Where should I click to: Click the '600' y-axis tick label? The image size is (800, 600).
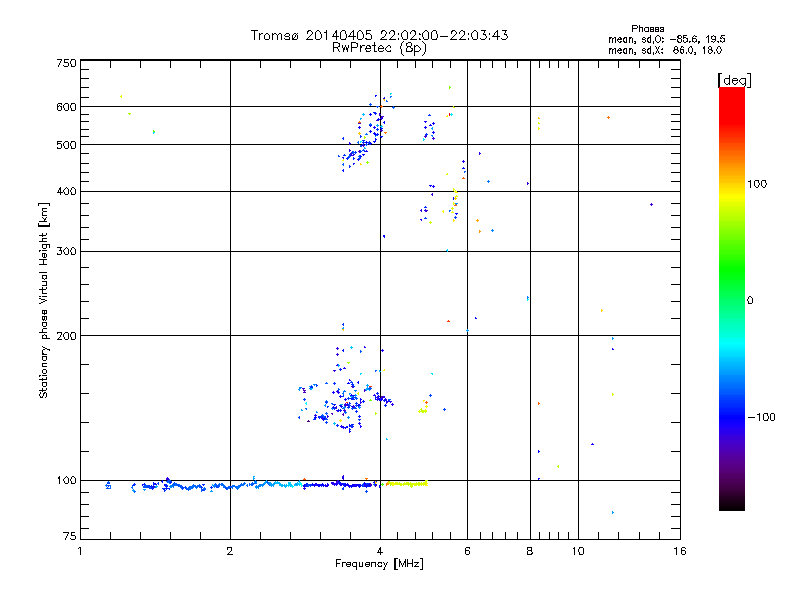coord(66,107)
